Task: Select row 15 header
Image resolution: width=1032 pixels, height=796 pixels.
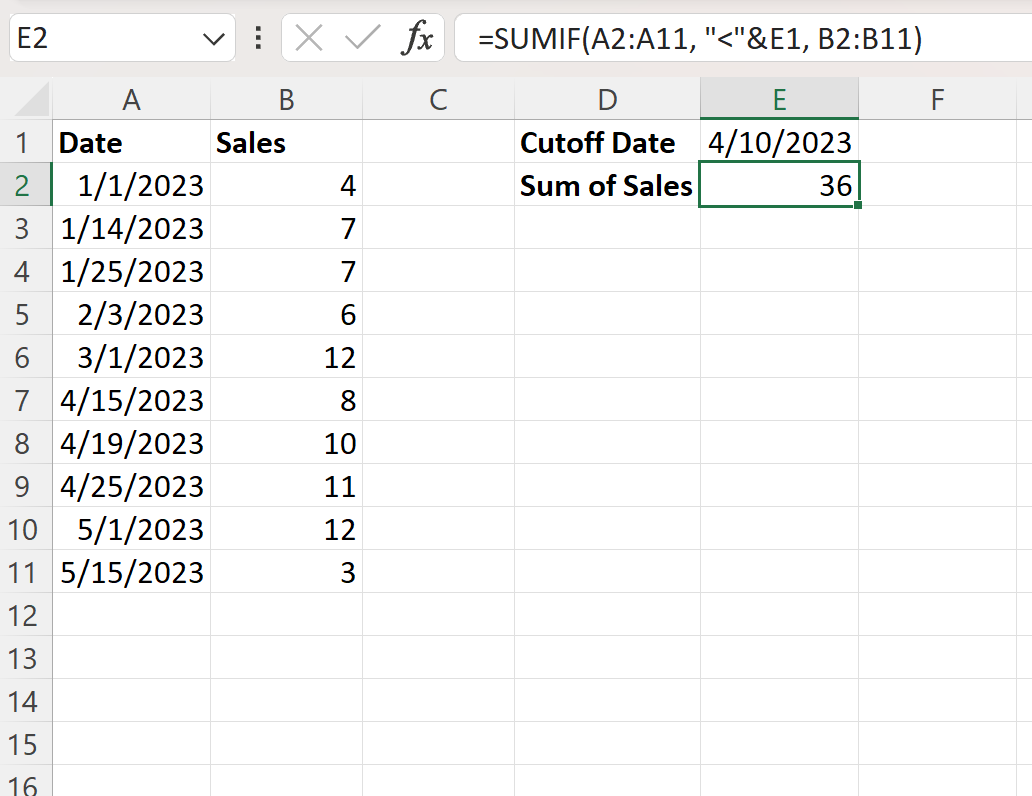Action: (25, 744)
